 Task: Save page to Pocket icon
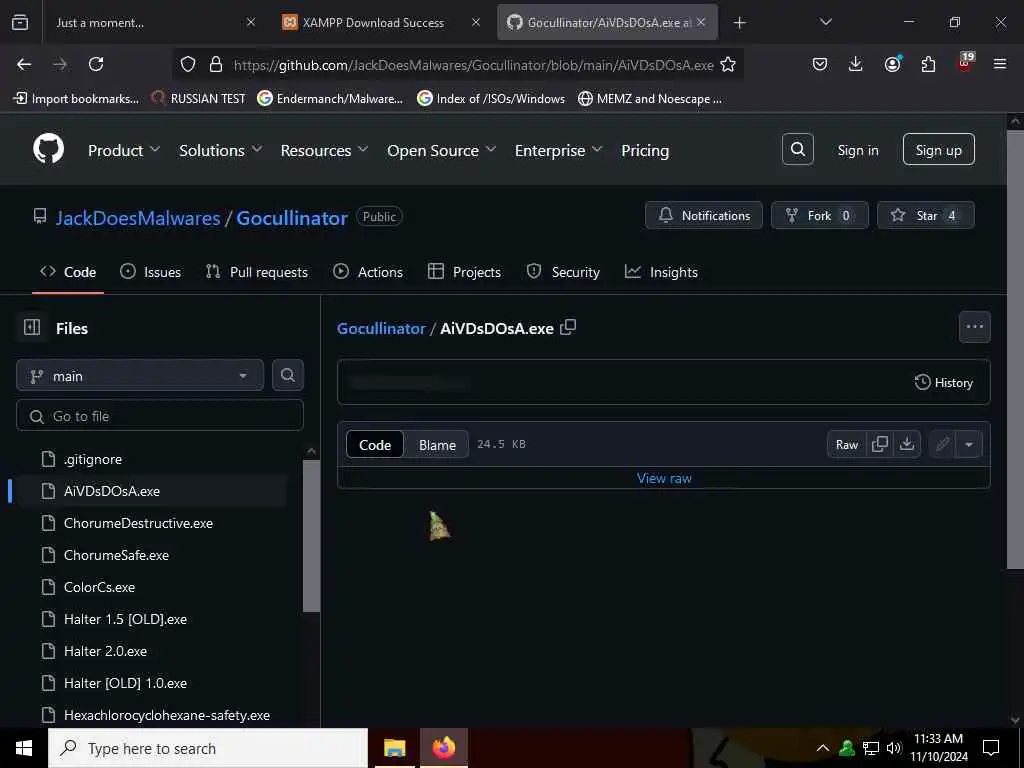click(x=820, y=64)
